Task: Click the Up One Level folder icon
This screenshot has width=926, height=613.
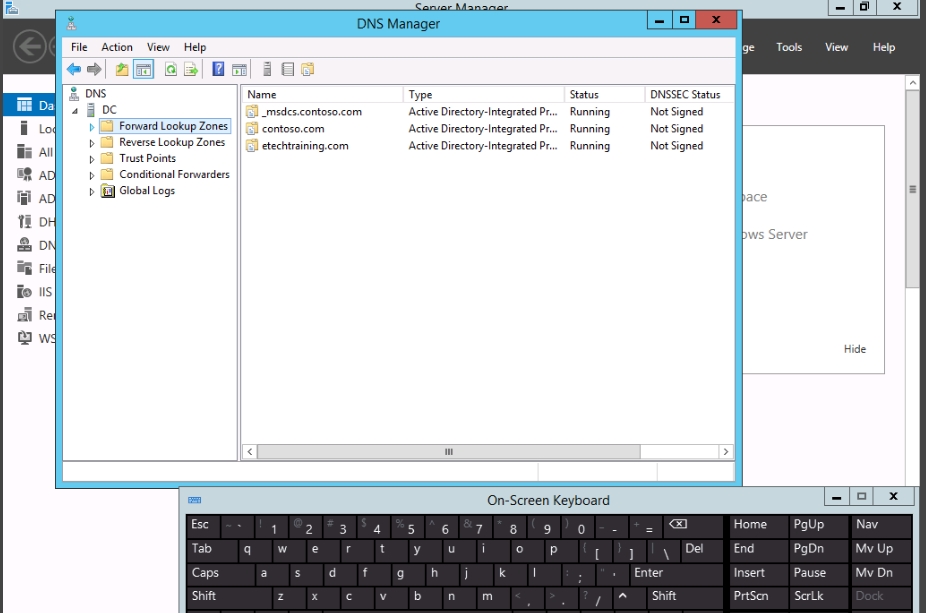Action: (122, 69)
